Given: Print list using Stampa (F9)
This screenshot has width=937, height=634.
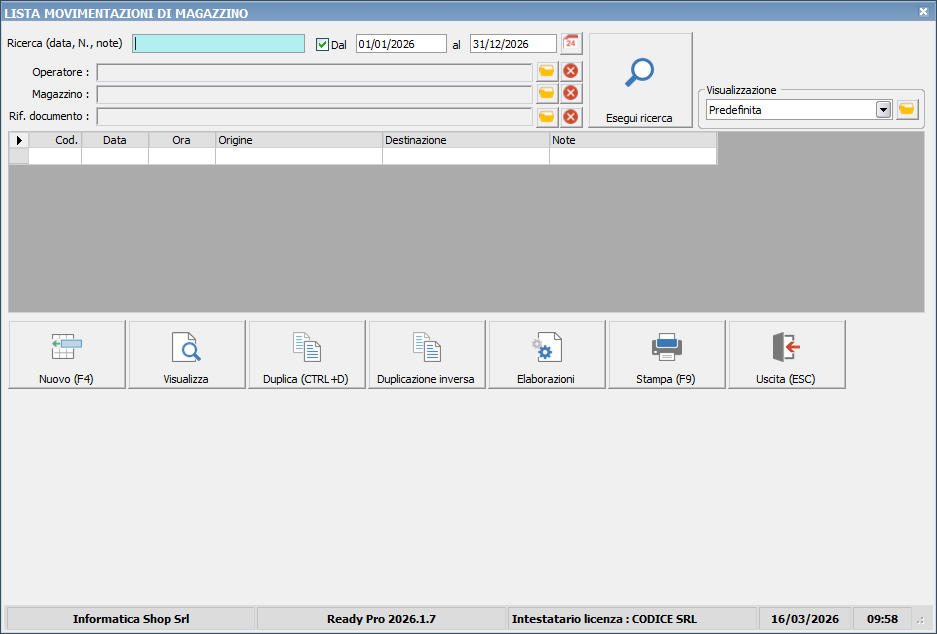Looking at the screenshot, I should tap(667, 355).
